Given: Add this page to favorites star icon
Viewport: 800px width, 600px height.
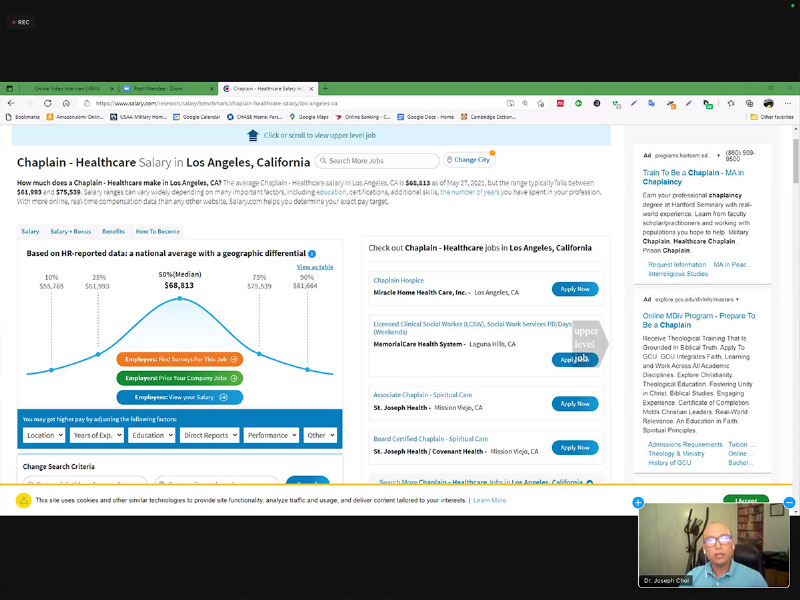Looking at the screenshot, I should (x=541, y=103).
